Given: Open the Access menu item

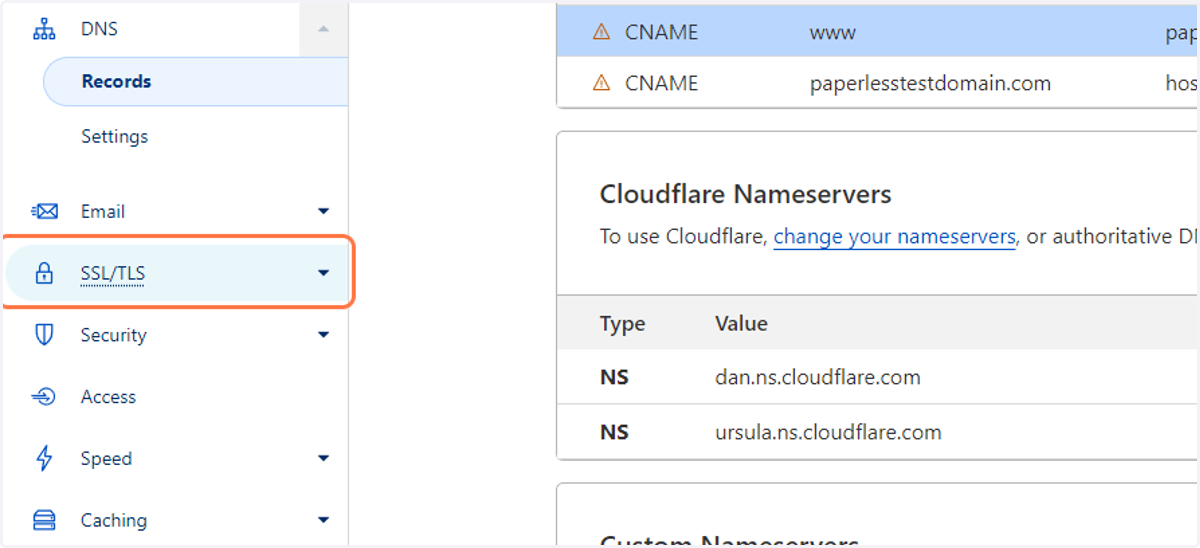Looking at the screenshot, I should point(108,397).
